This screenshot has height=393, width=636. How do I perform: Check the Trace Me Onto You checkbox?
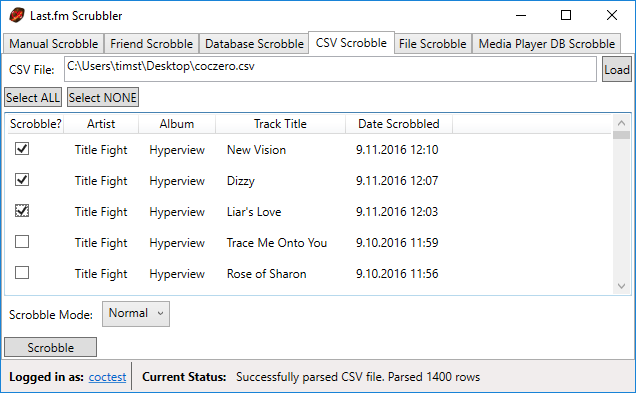click(22, 242)
